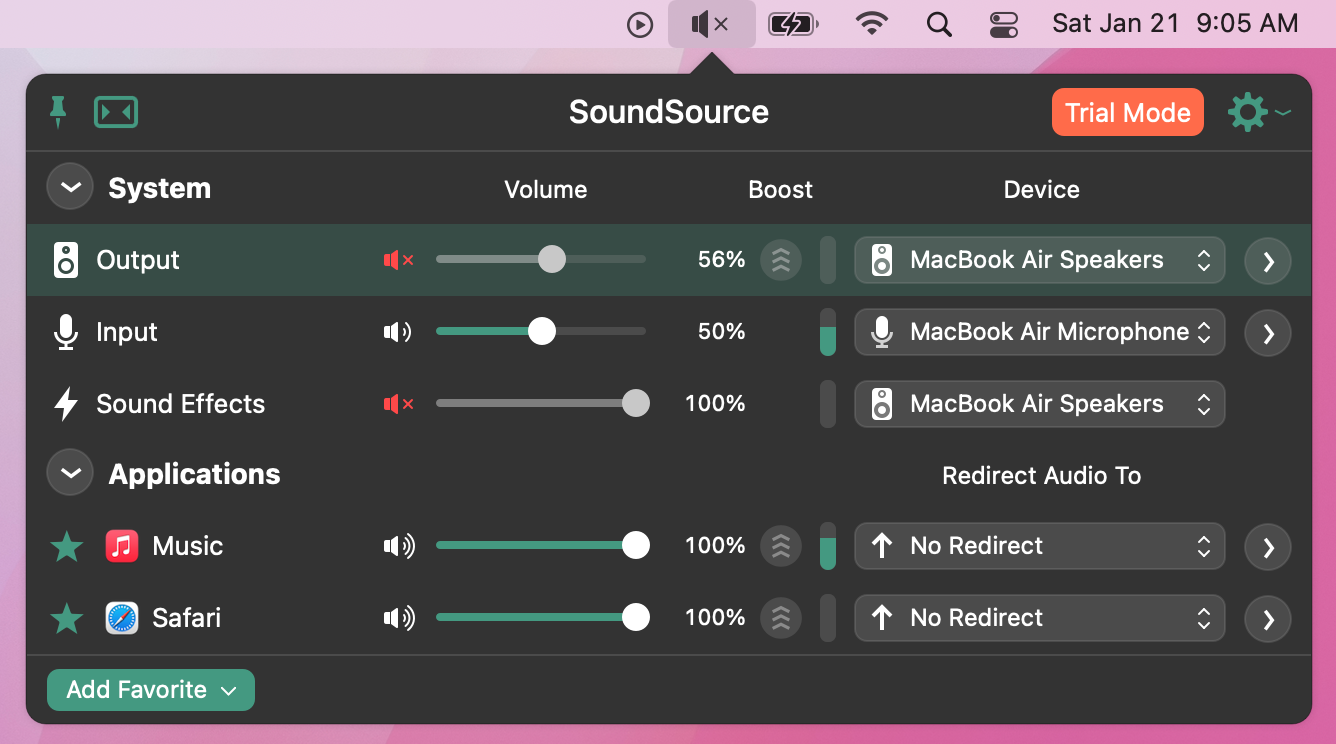This screenshot has width=1336, height=744.
Task: Click the Safari app icon
Action: pos(122,618)
